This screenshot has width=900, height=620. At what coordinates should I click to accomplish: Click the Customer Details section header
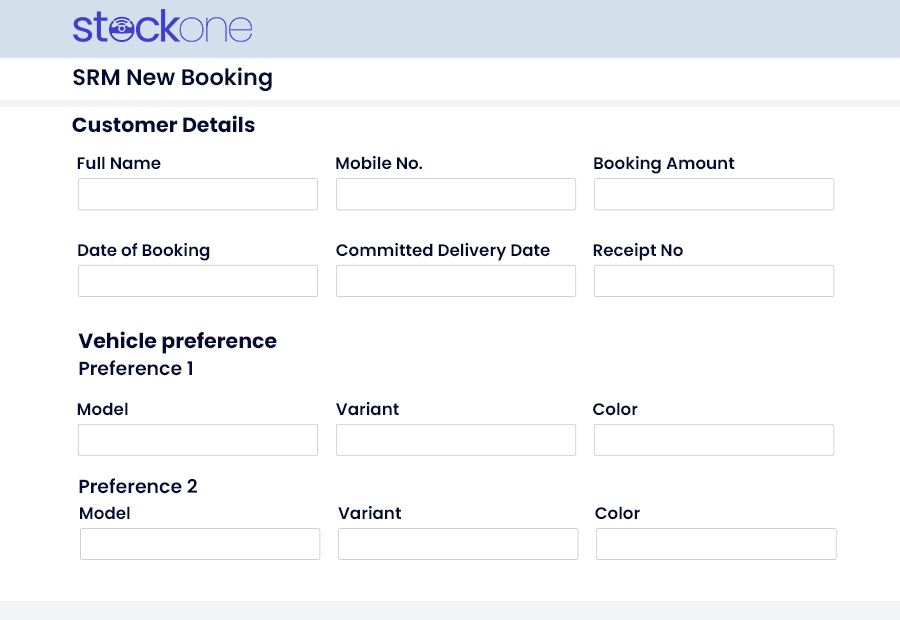(163, 125)
